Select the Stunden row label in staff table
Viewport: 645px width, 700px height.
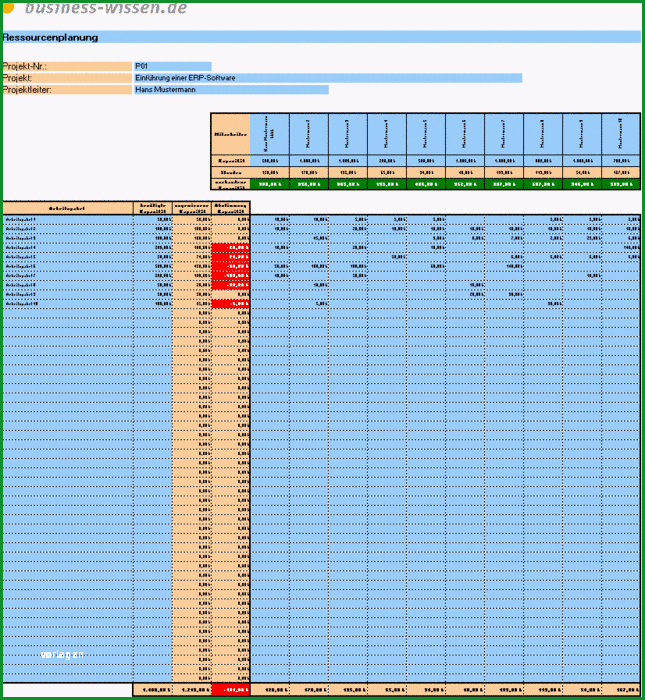coord(230,172)
